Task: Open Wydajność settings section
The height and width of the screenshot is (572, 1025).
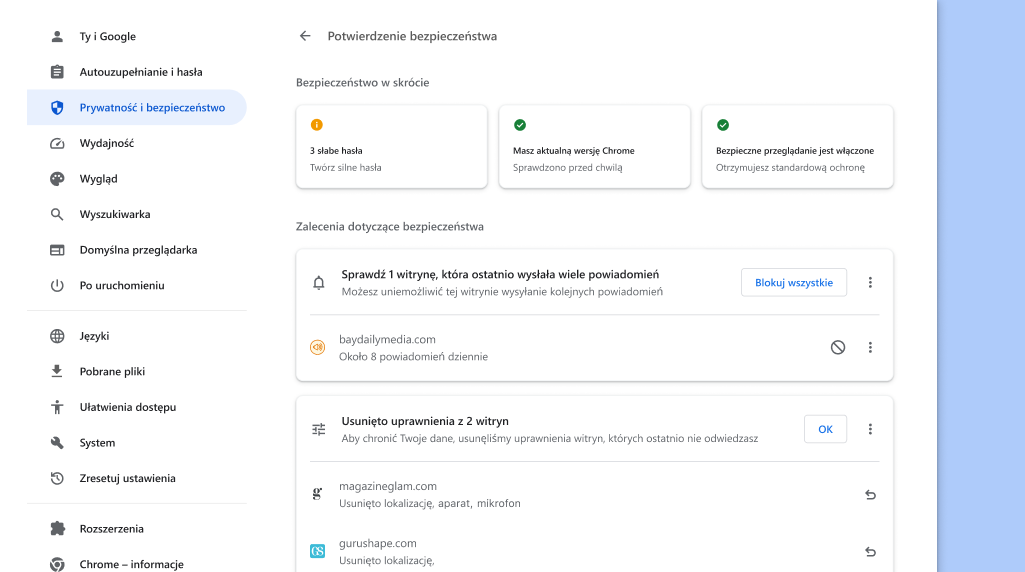Action: tap(137, 143)
